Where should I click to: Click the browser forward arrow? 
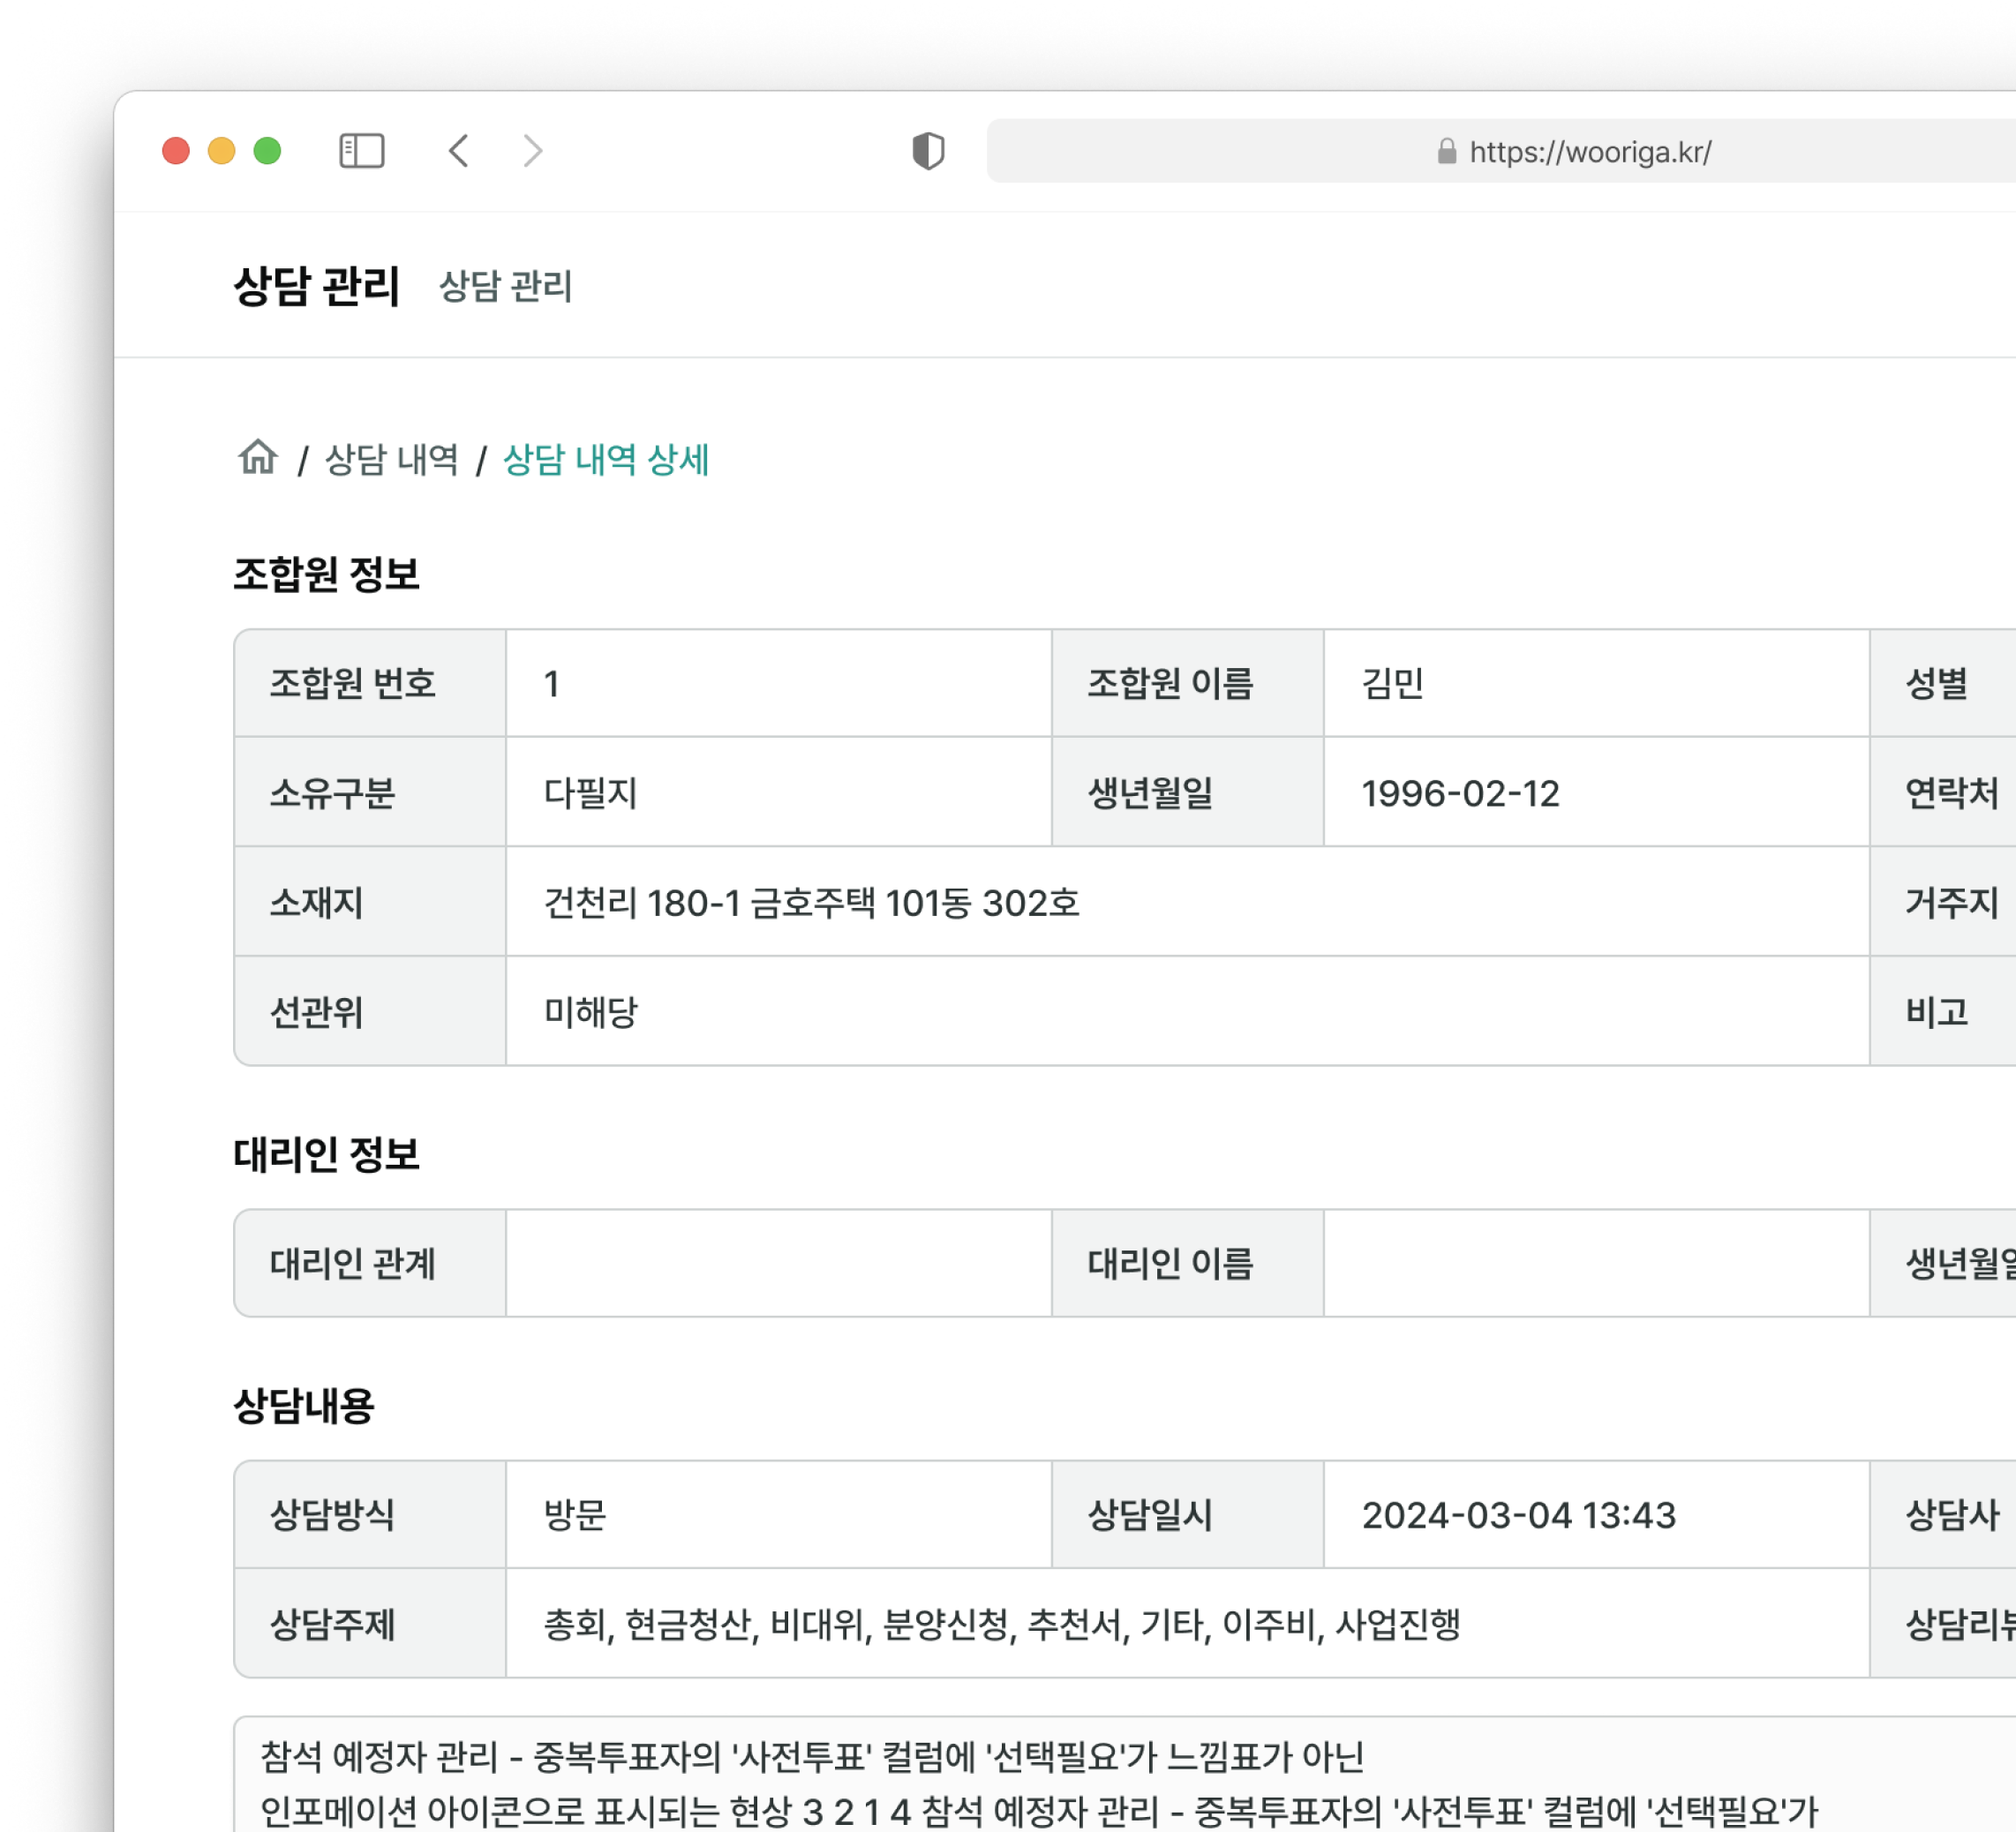click(x=533, y=151)
